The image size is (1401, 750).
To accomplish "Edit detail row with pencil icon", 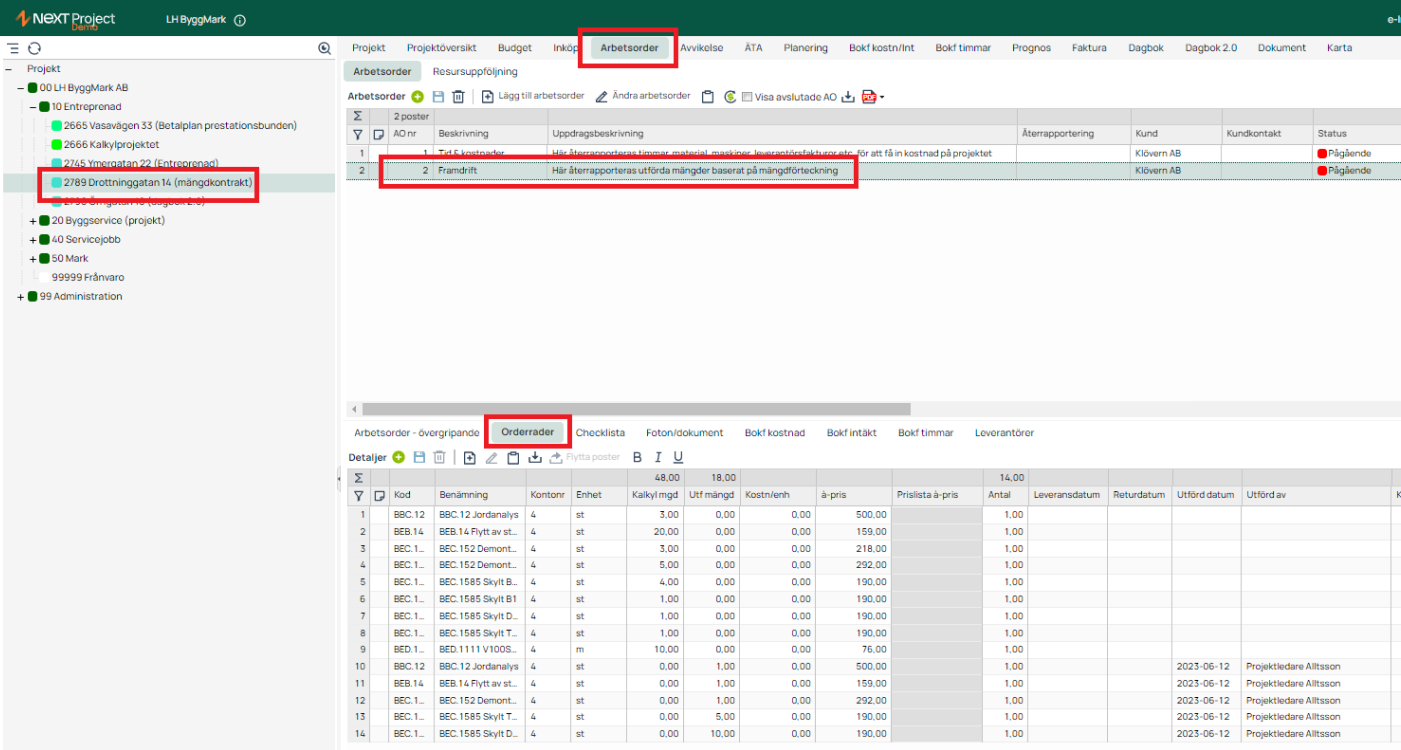I will point(491,457).
